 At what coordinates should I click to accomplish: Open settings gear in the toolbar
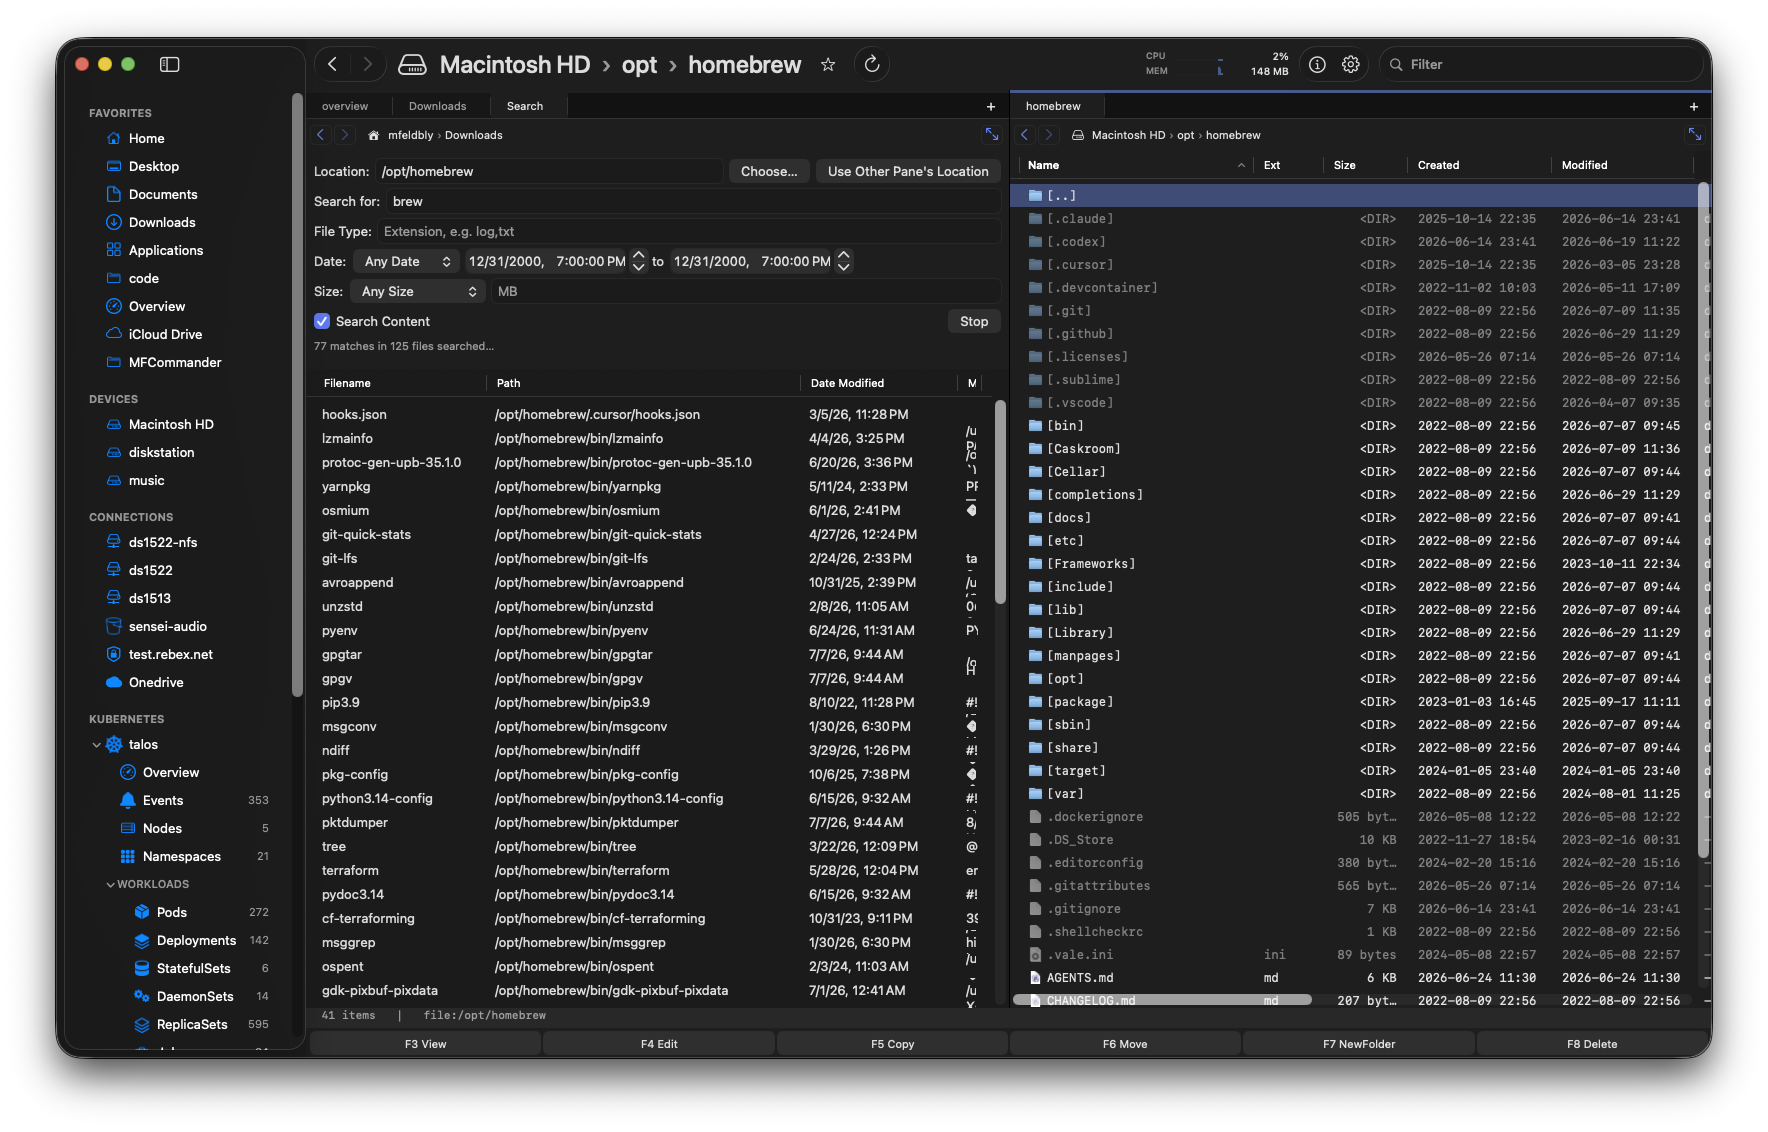(x=1351, y=64)
